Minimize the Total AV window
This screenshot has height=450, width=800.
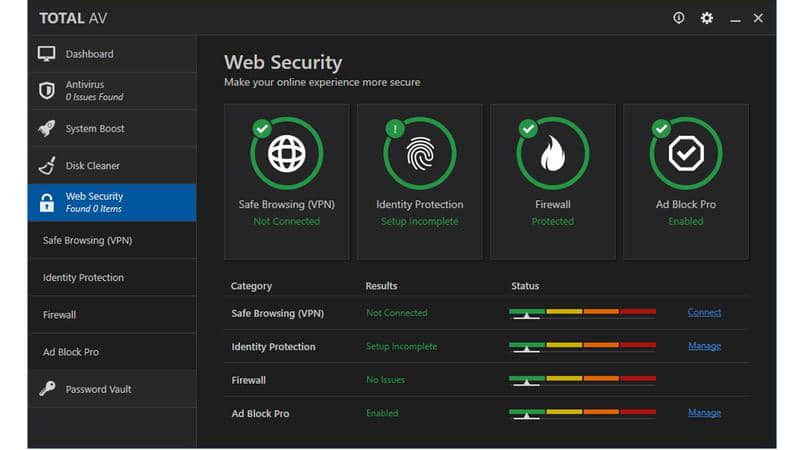coord(735,19)
